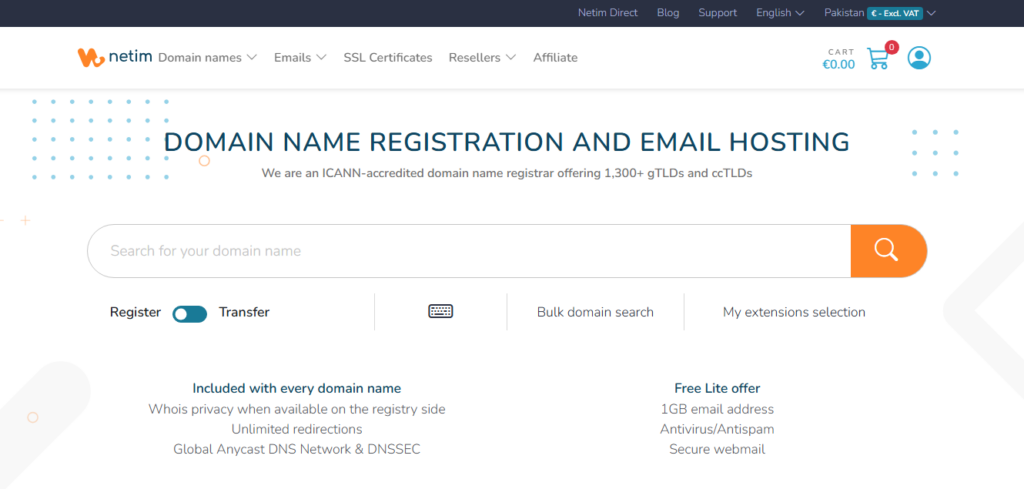The height and width of the screenshot is (489, 1024).
Task: Go to the Affiliate page
Action: pos(555,57)
